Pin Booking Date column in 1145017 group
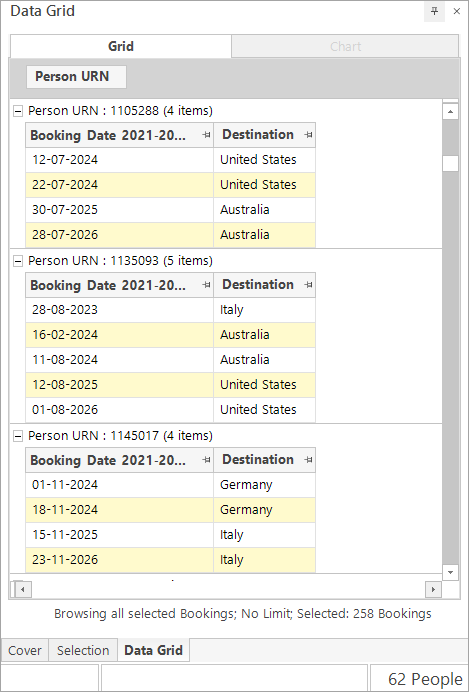The width and height of the screenshot is (469, 692). 206,460
